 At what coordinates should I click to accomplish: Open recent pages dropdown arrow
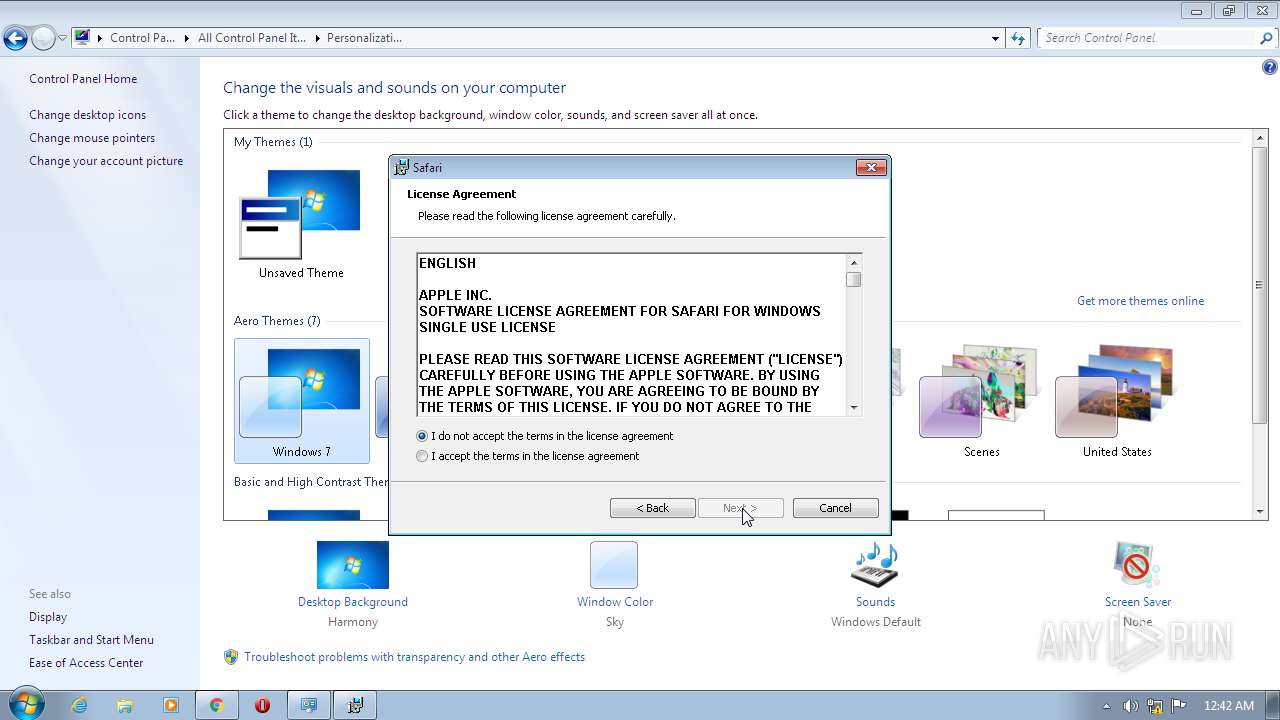click(62, 39)
